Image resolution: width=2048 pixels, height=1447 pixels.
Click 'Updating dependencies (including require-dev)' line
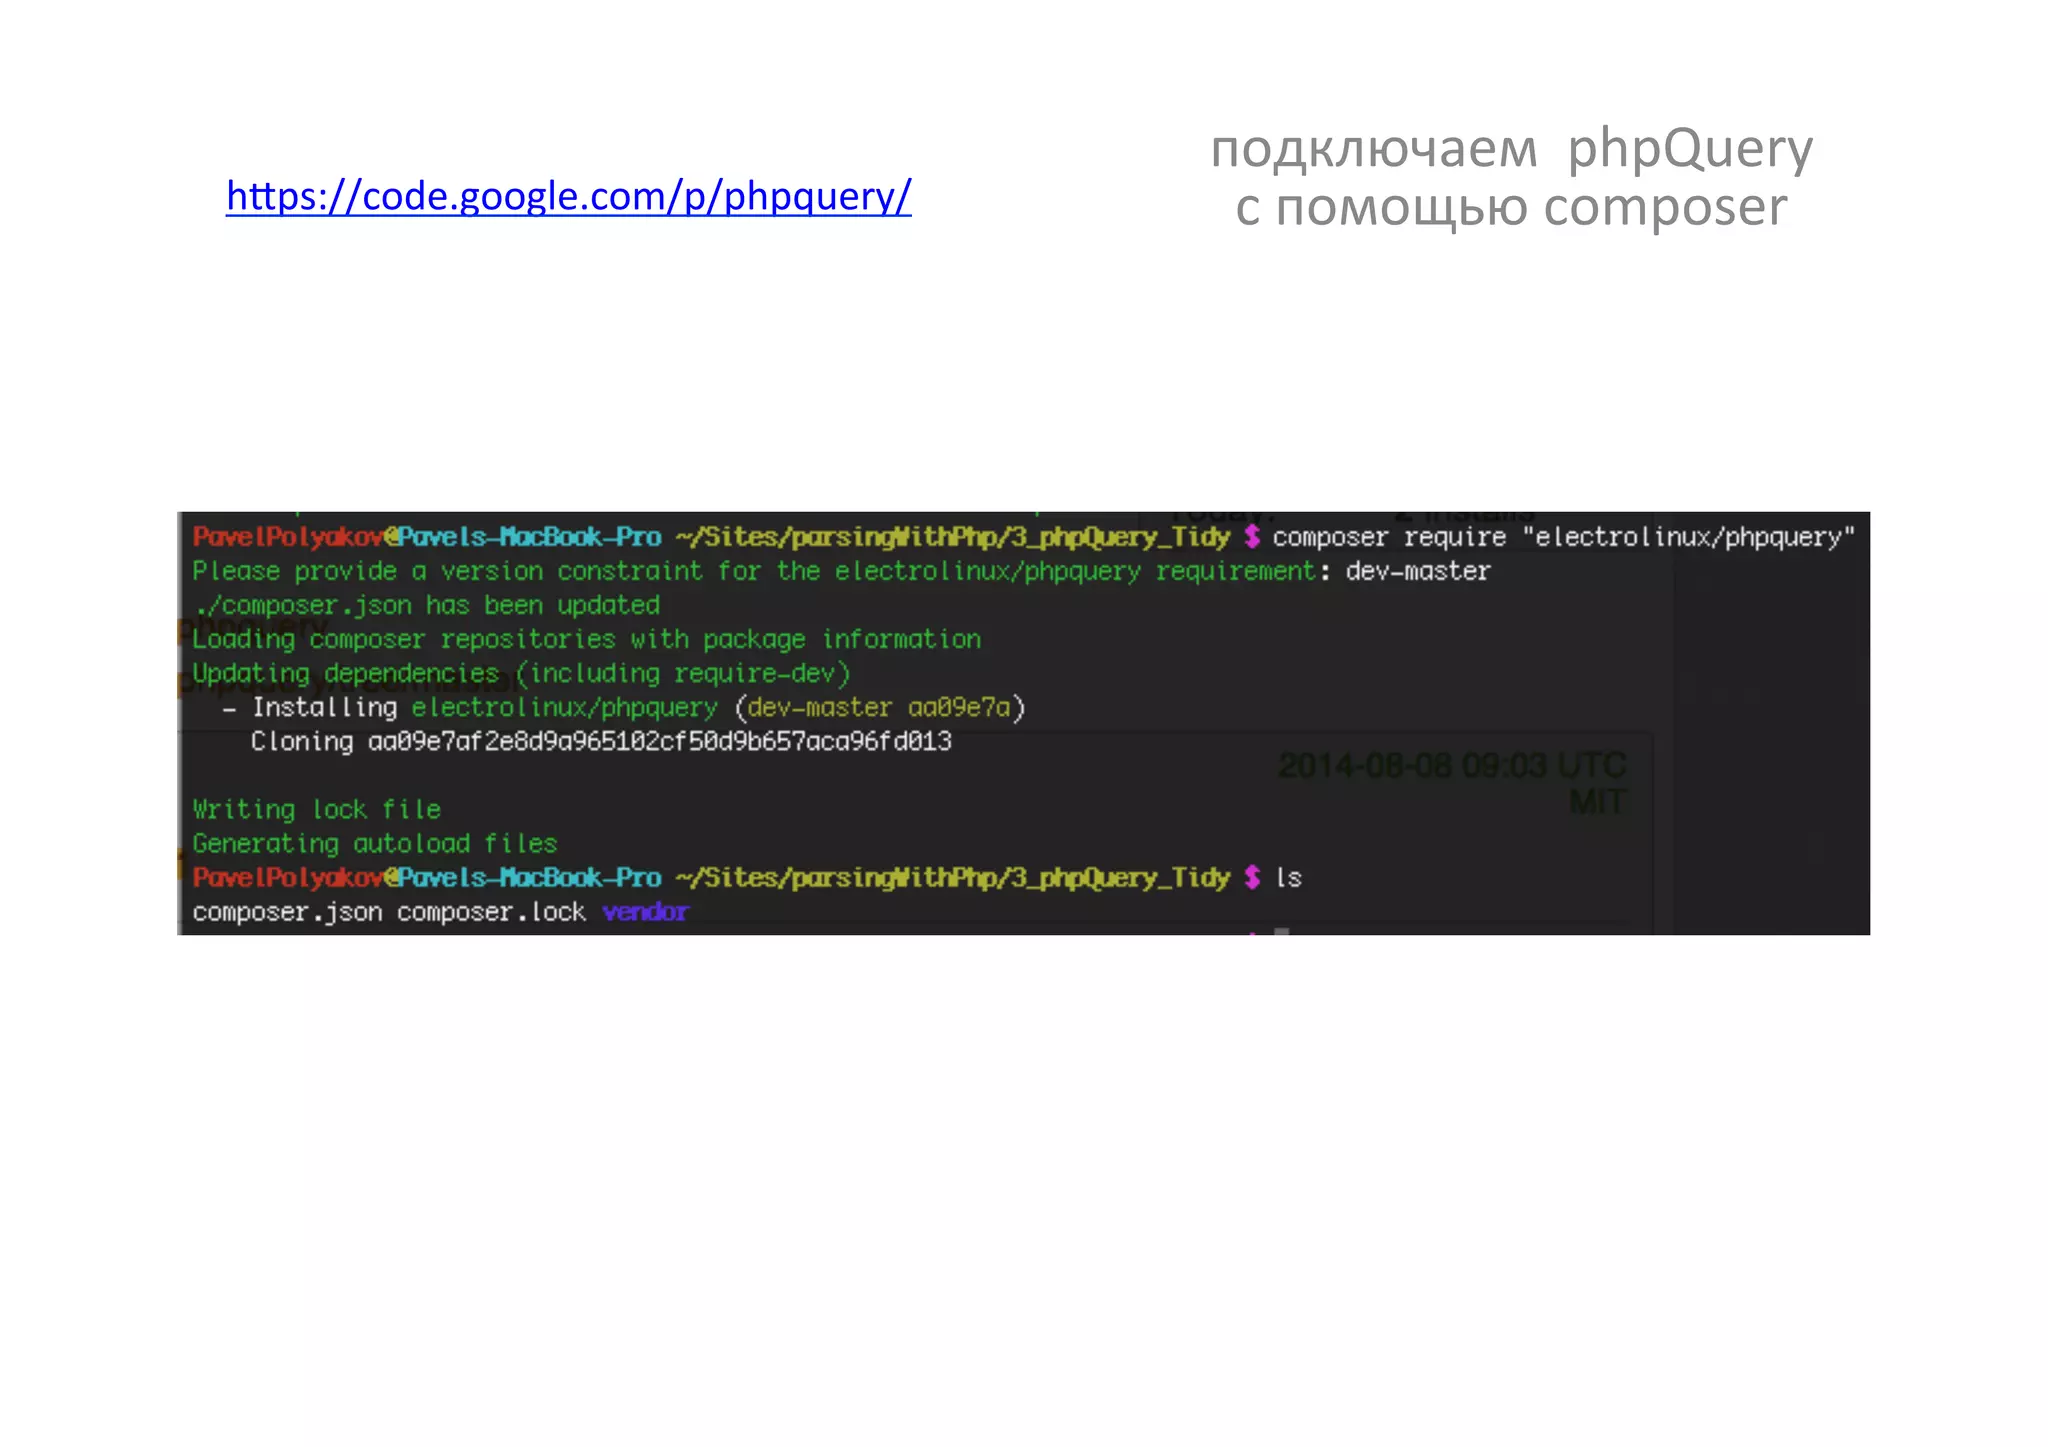click(x=521, y=674)
